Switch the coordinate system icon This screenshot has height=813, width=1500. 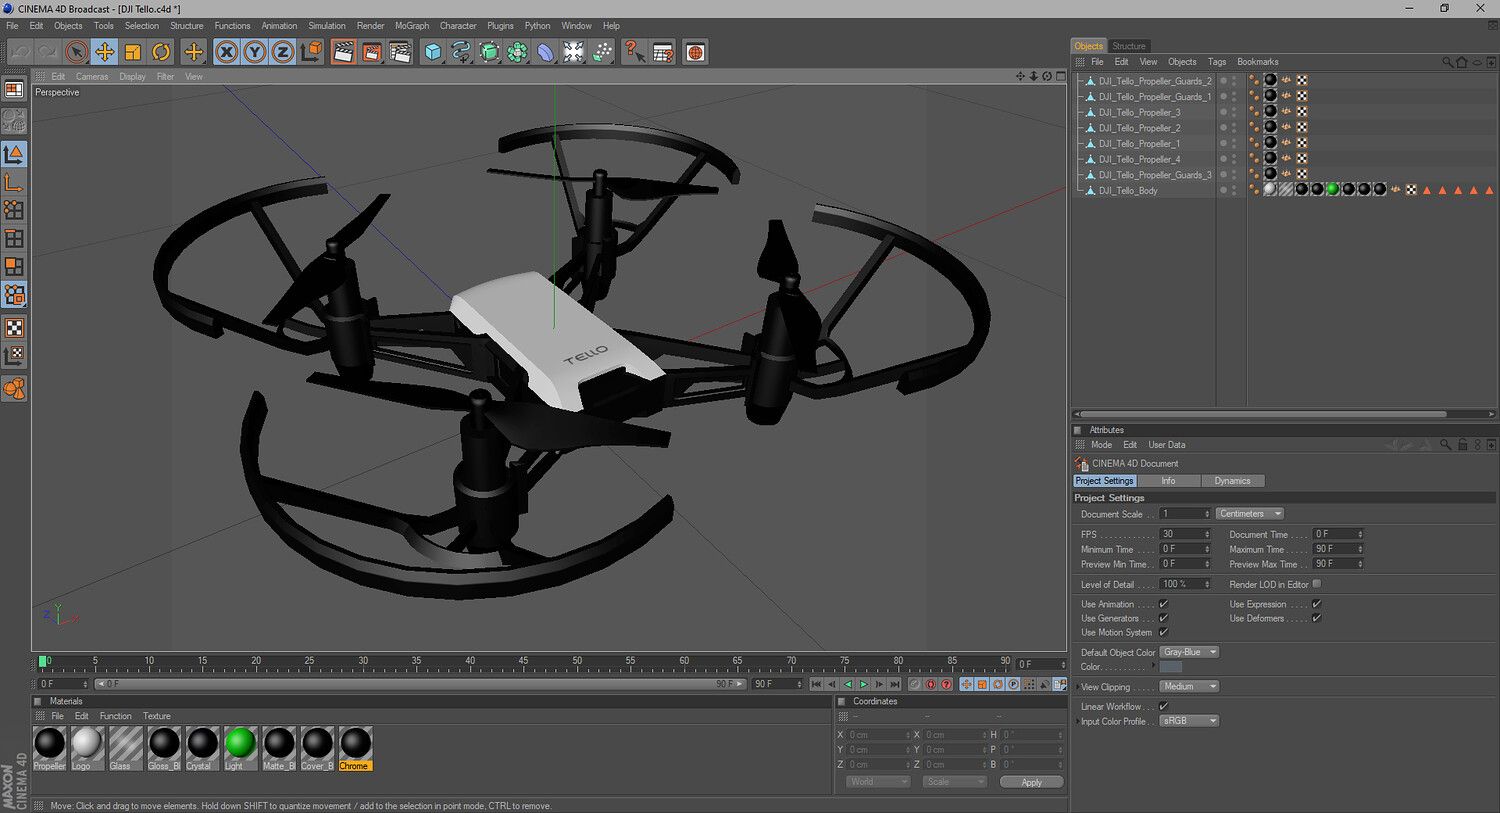point(311,52)
